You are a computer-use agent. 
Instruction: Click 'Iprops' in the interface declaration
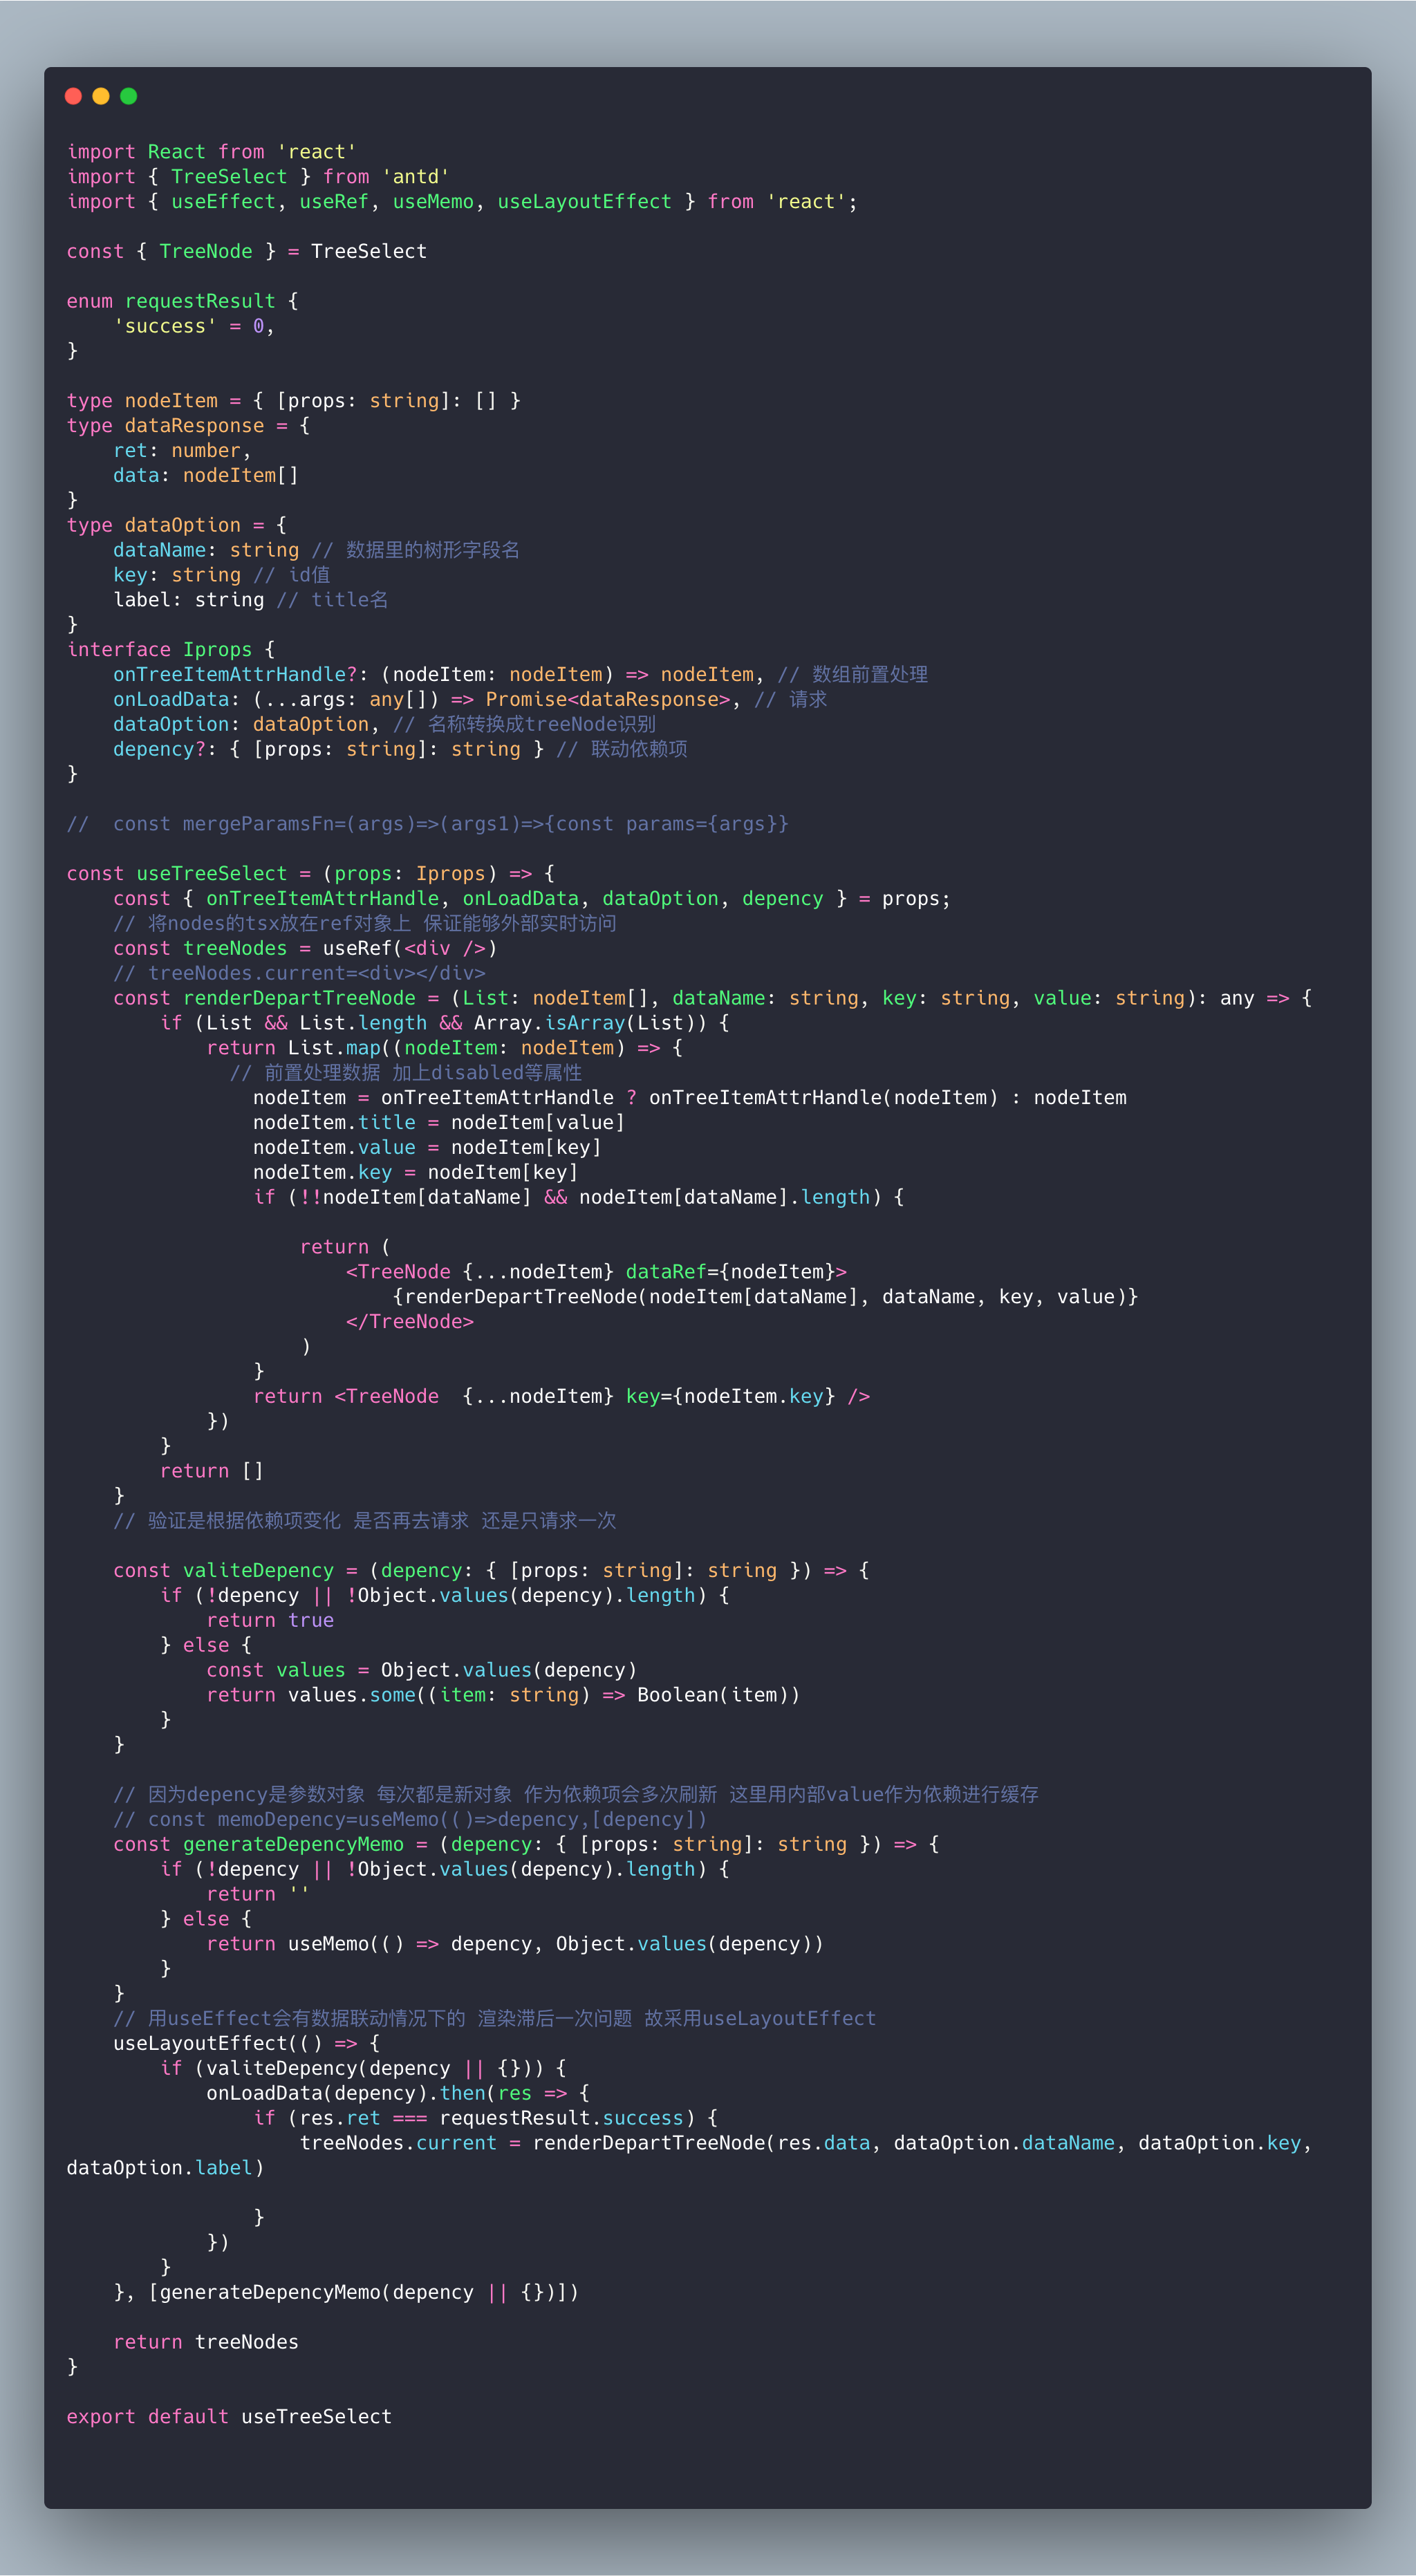pyautogui.click(x=217, y=650)
